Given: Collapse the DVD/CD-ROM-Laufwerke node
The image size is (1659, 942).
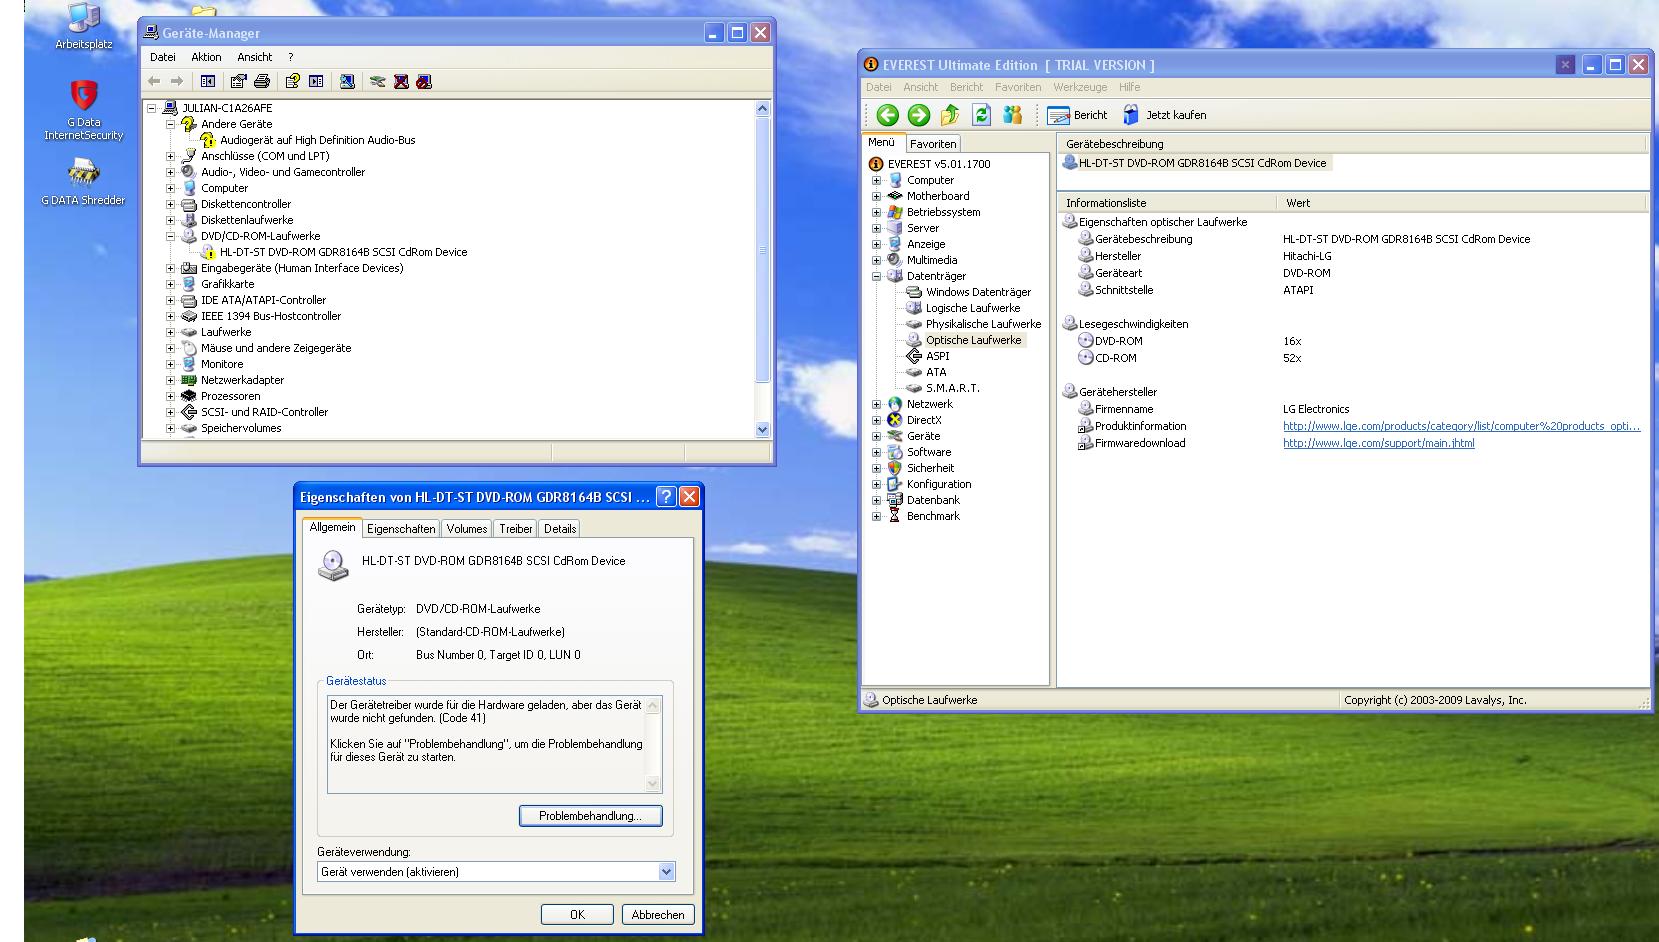Looking at the screenshot, I should (170, 236).
